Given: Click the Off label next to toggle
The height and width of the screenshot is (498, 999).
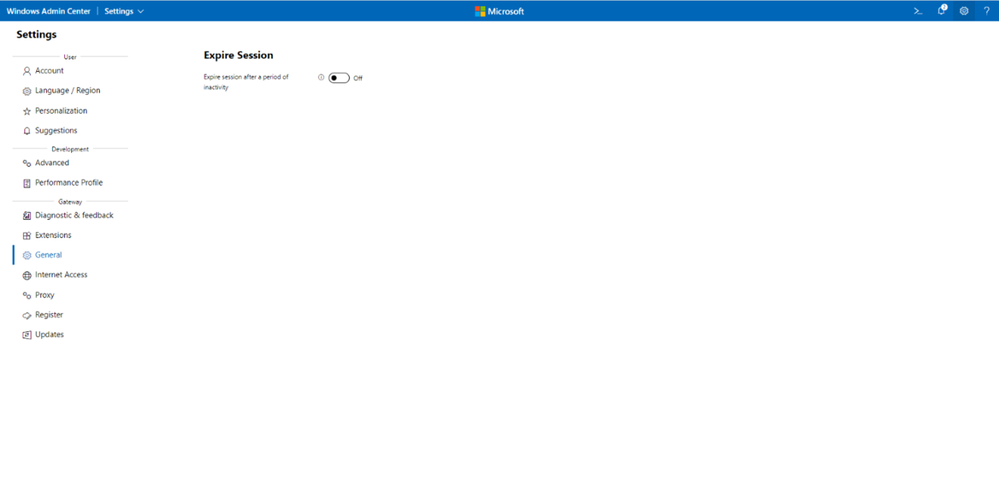Looking at the screenshot, I should tap(357, 78).
